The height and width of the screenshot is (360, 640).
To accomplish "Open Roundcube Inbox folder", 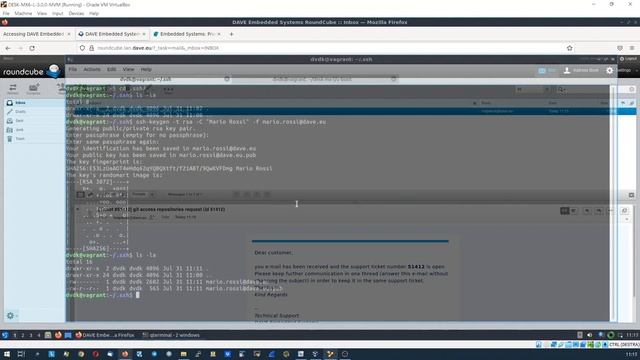I will pos(34,103).
